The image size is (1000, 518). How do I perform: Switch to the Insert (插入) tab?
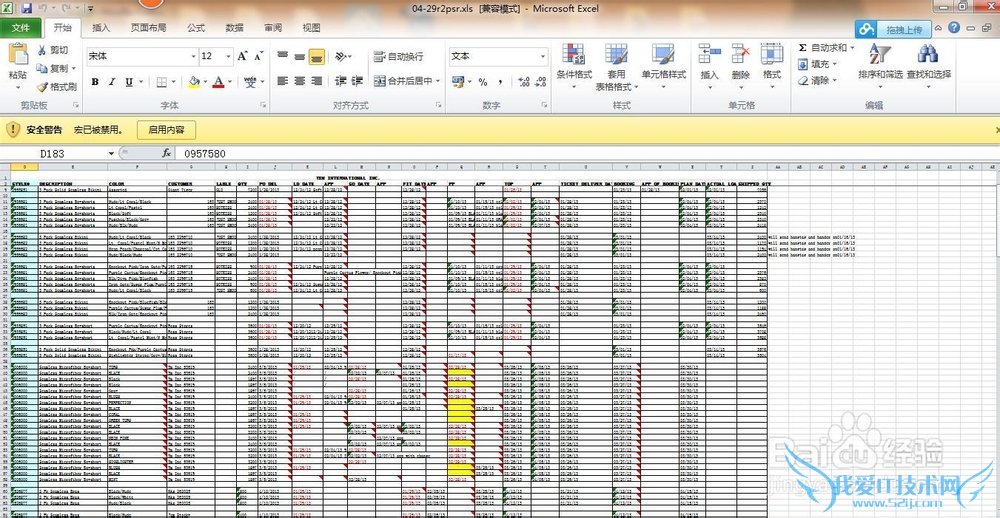(101, 28)
